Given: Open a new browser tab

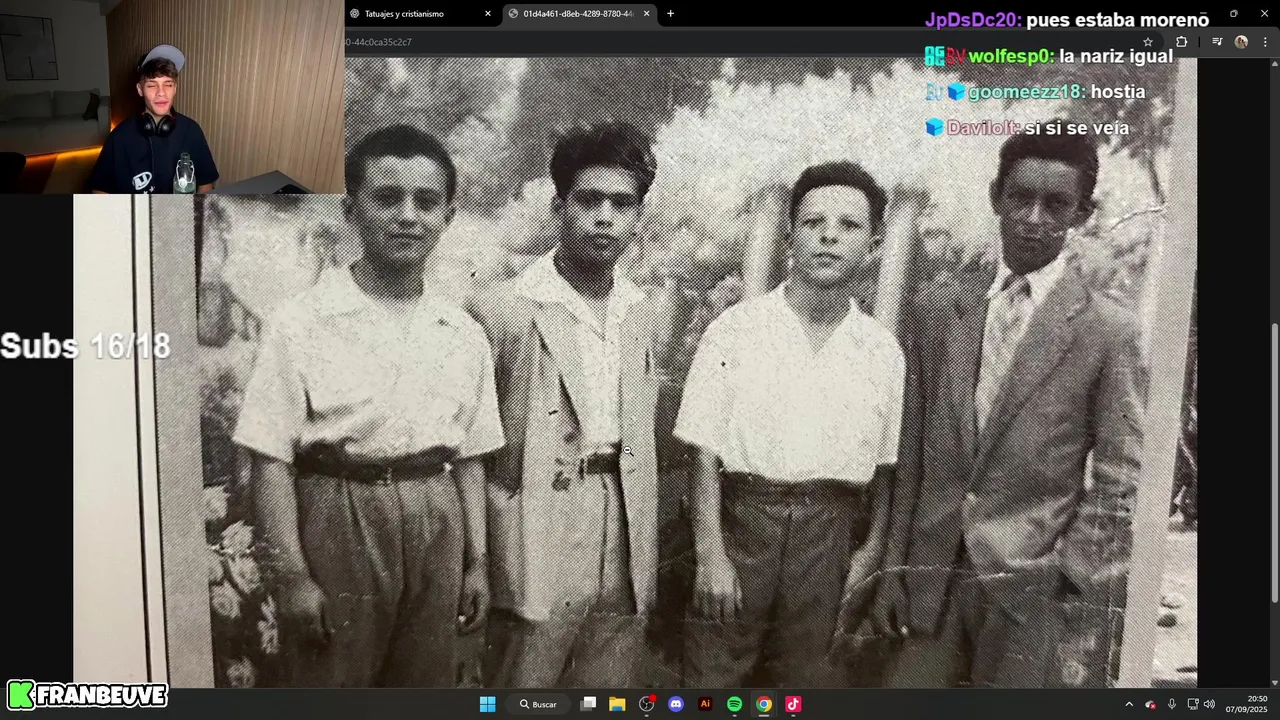Looking at the screenshot, I should point(670,14).
